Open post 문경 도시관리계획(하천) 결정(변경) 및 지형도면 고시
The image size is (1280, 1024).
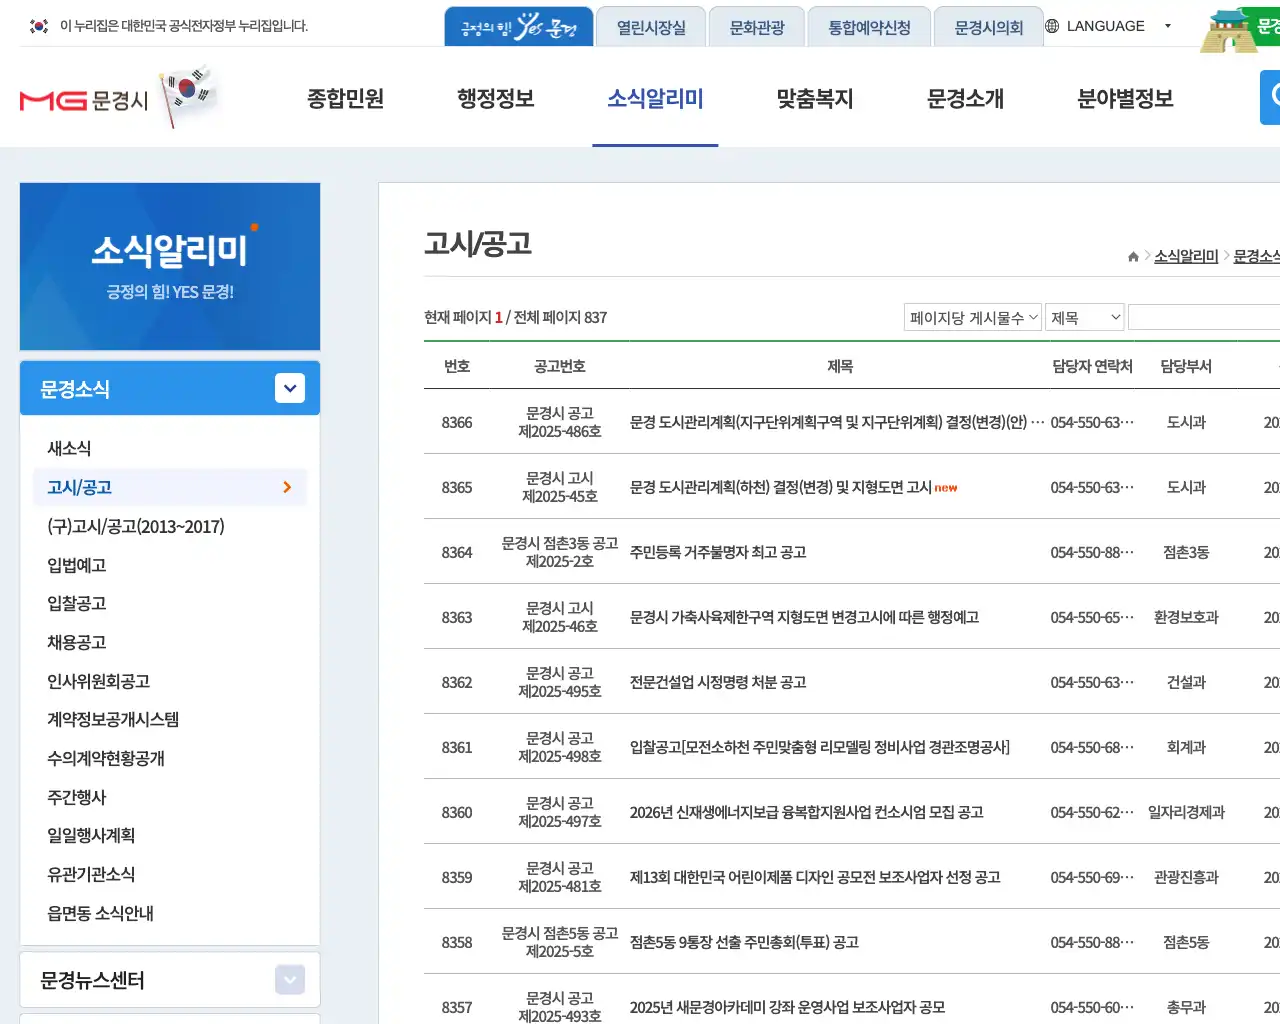(781, 487)
